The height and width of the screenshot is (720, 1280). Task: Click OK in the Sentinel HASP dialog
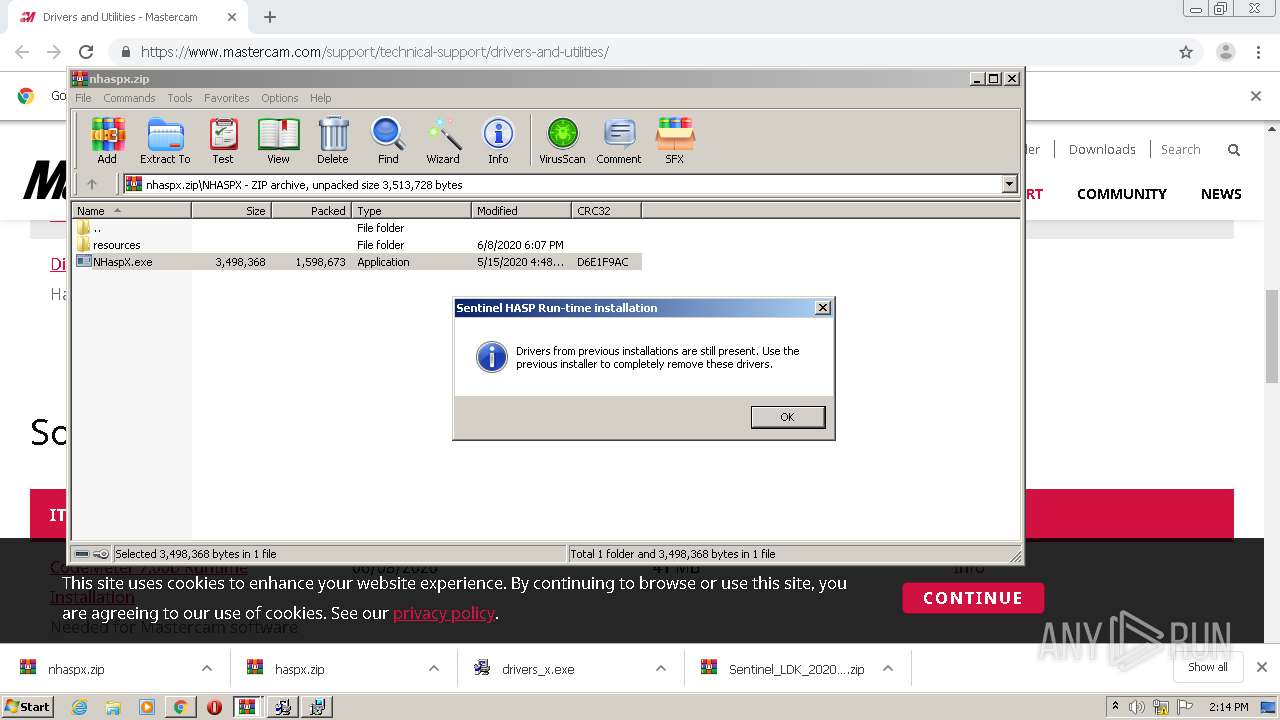coord(788,417)
